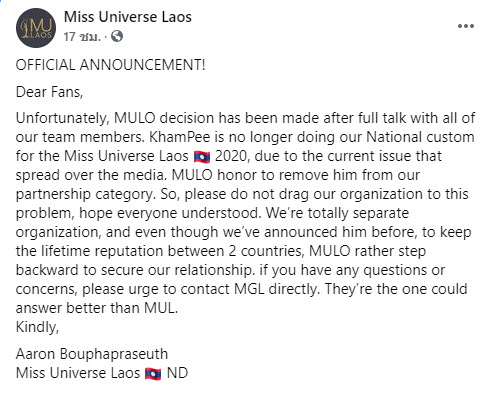Screen dimensions: 497x393
Task: Open the post's 17-hour timestamp link
Action: pos(82,36)
